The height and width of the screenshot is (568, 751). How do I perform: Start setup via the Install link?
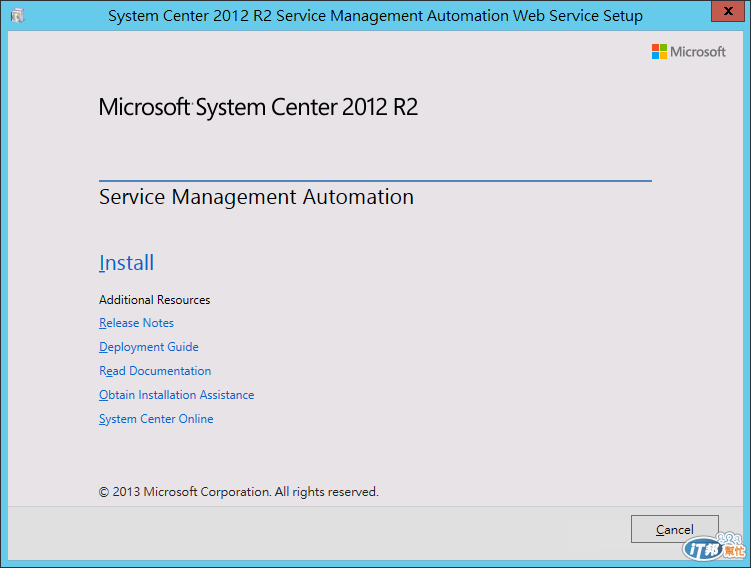tap(126, 263)
